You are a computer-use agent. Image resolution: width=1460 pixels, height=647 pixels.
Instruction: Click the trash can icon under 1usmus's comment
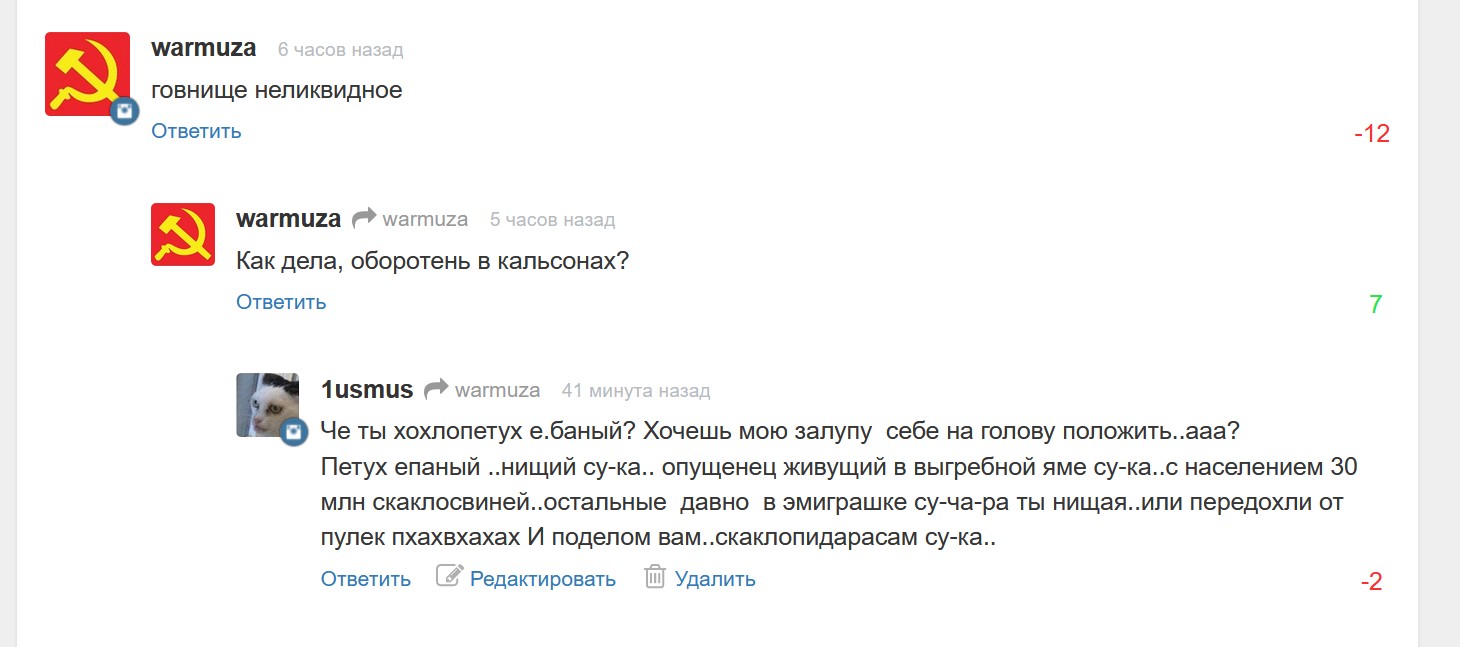coord(655,576)
